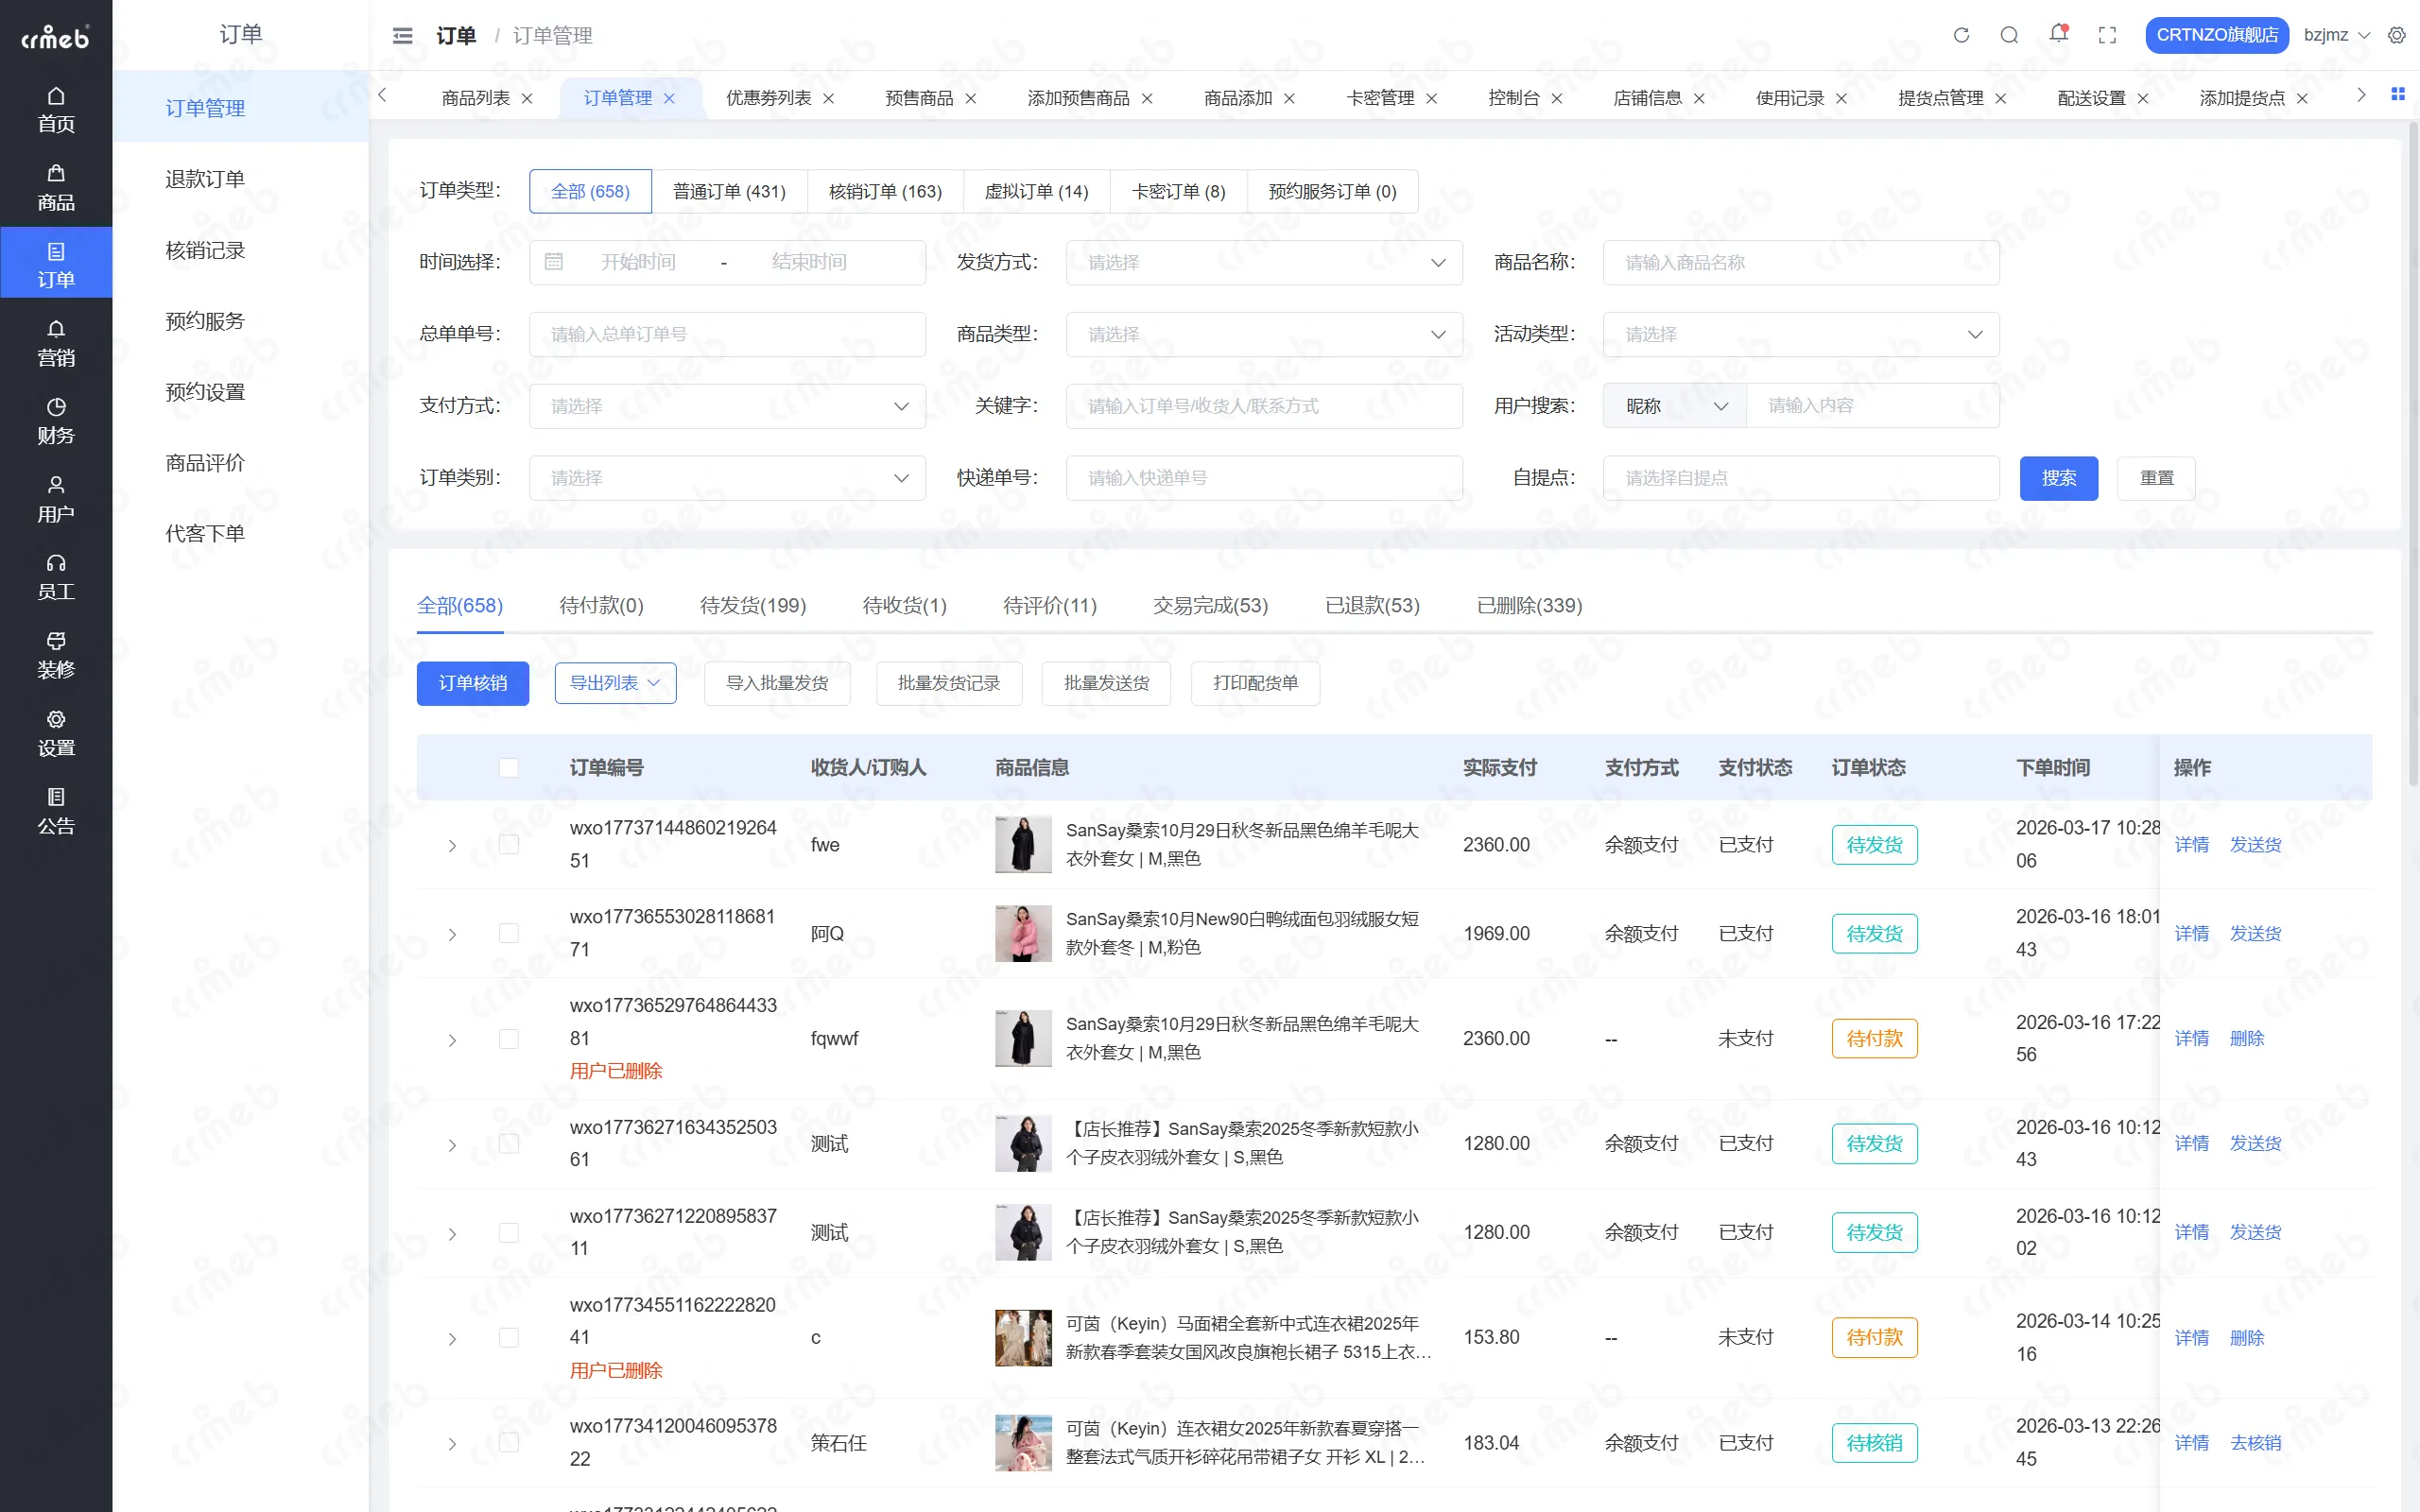Close the 控制台 tab

click(1556, 98)
